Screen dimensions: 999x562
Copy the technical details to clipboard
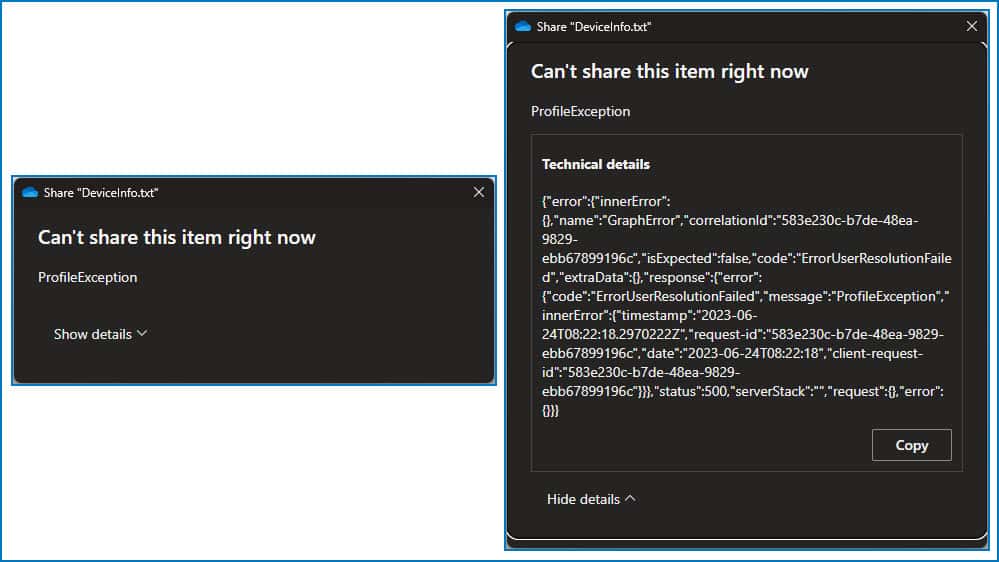point(911,445)
